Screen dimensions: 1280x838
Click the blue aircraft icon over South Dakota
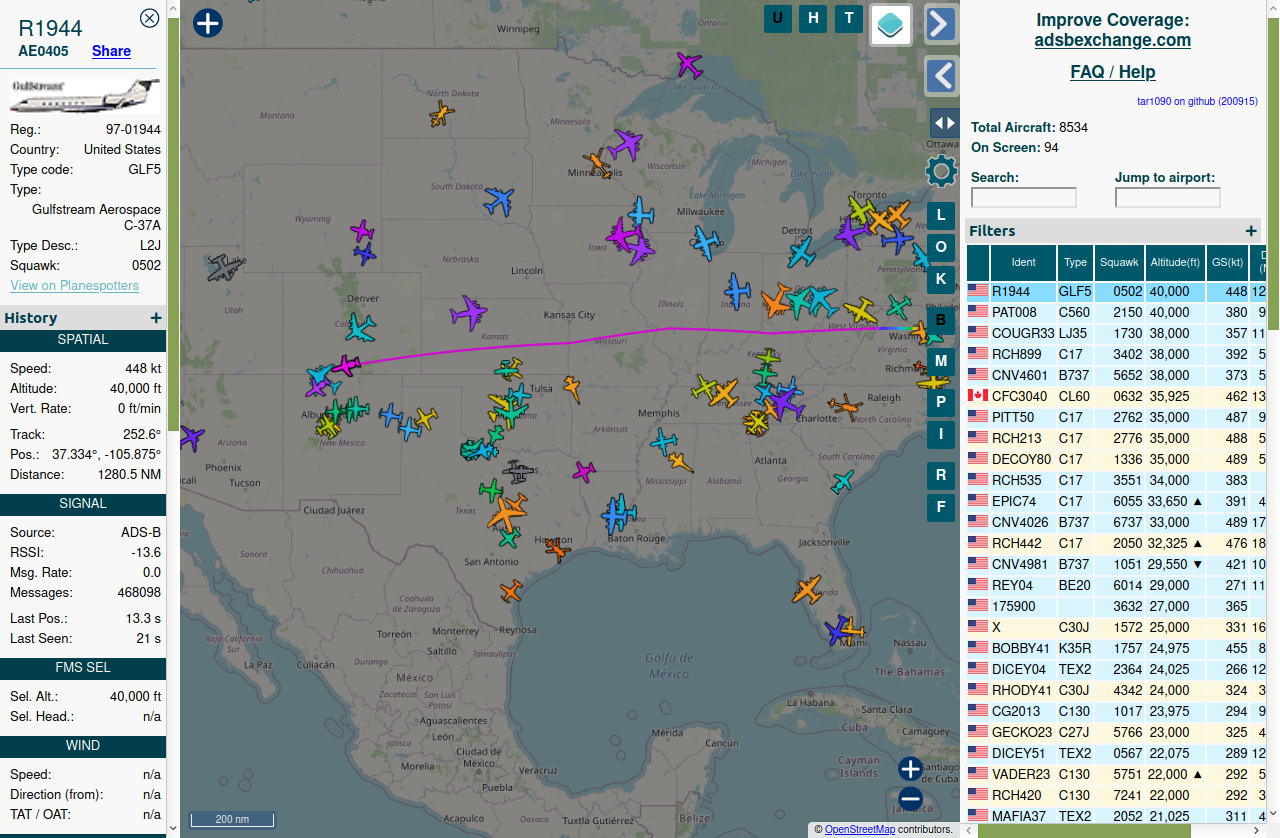pyautogui.click(x=499, y=202)
